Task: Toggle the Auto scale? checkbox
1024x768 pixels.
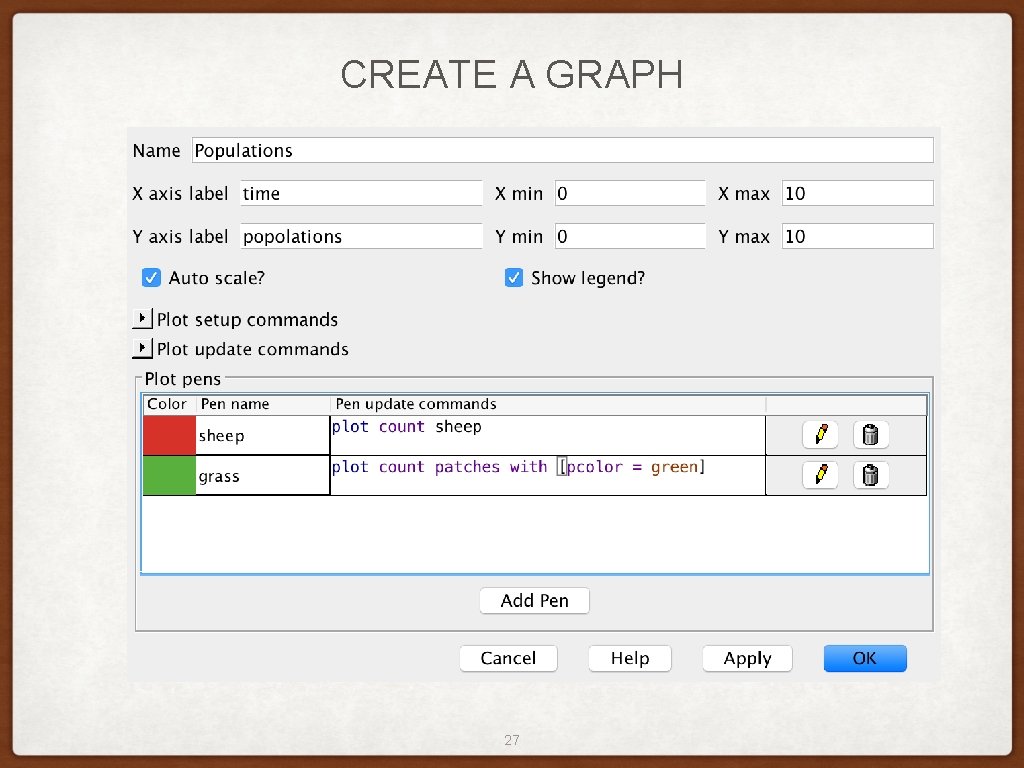Action: (151, 277)
